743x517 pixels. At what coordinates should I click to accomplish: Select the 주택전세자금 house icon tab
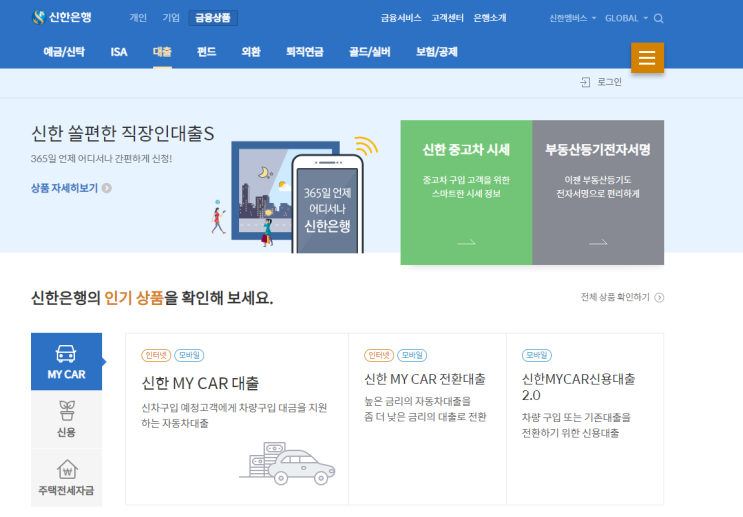coord(66,478)
